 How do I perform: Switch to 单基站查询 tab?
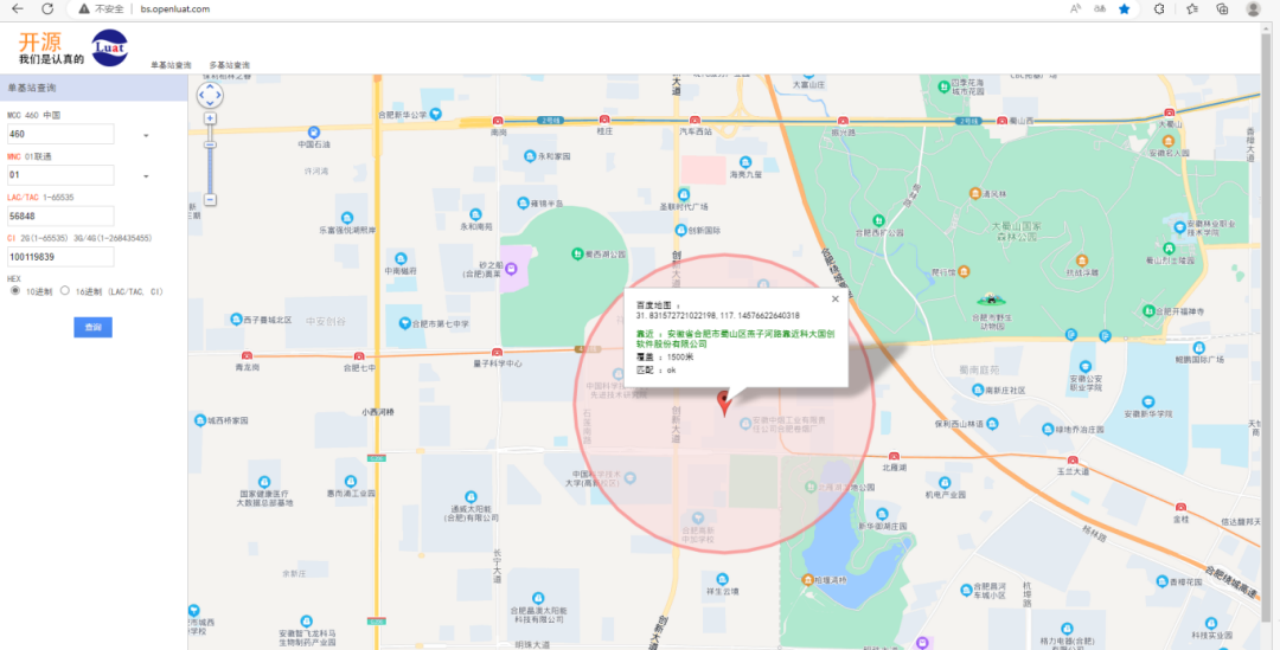[x=173, y=64]
